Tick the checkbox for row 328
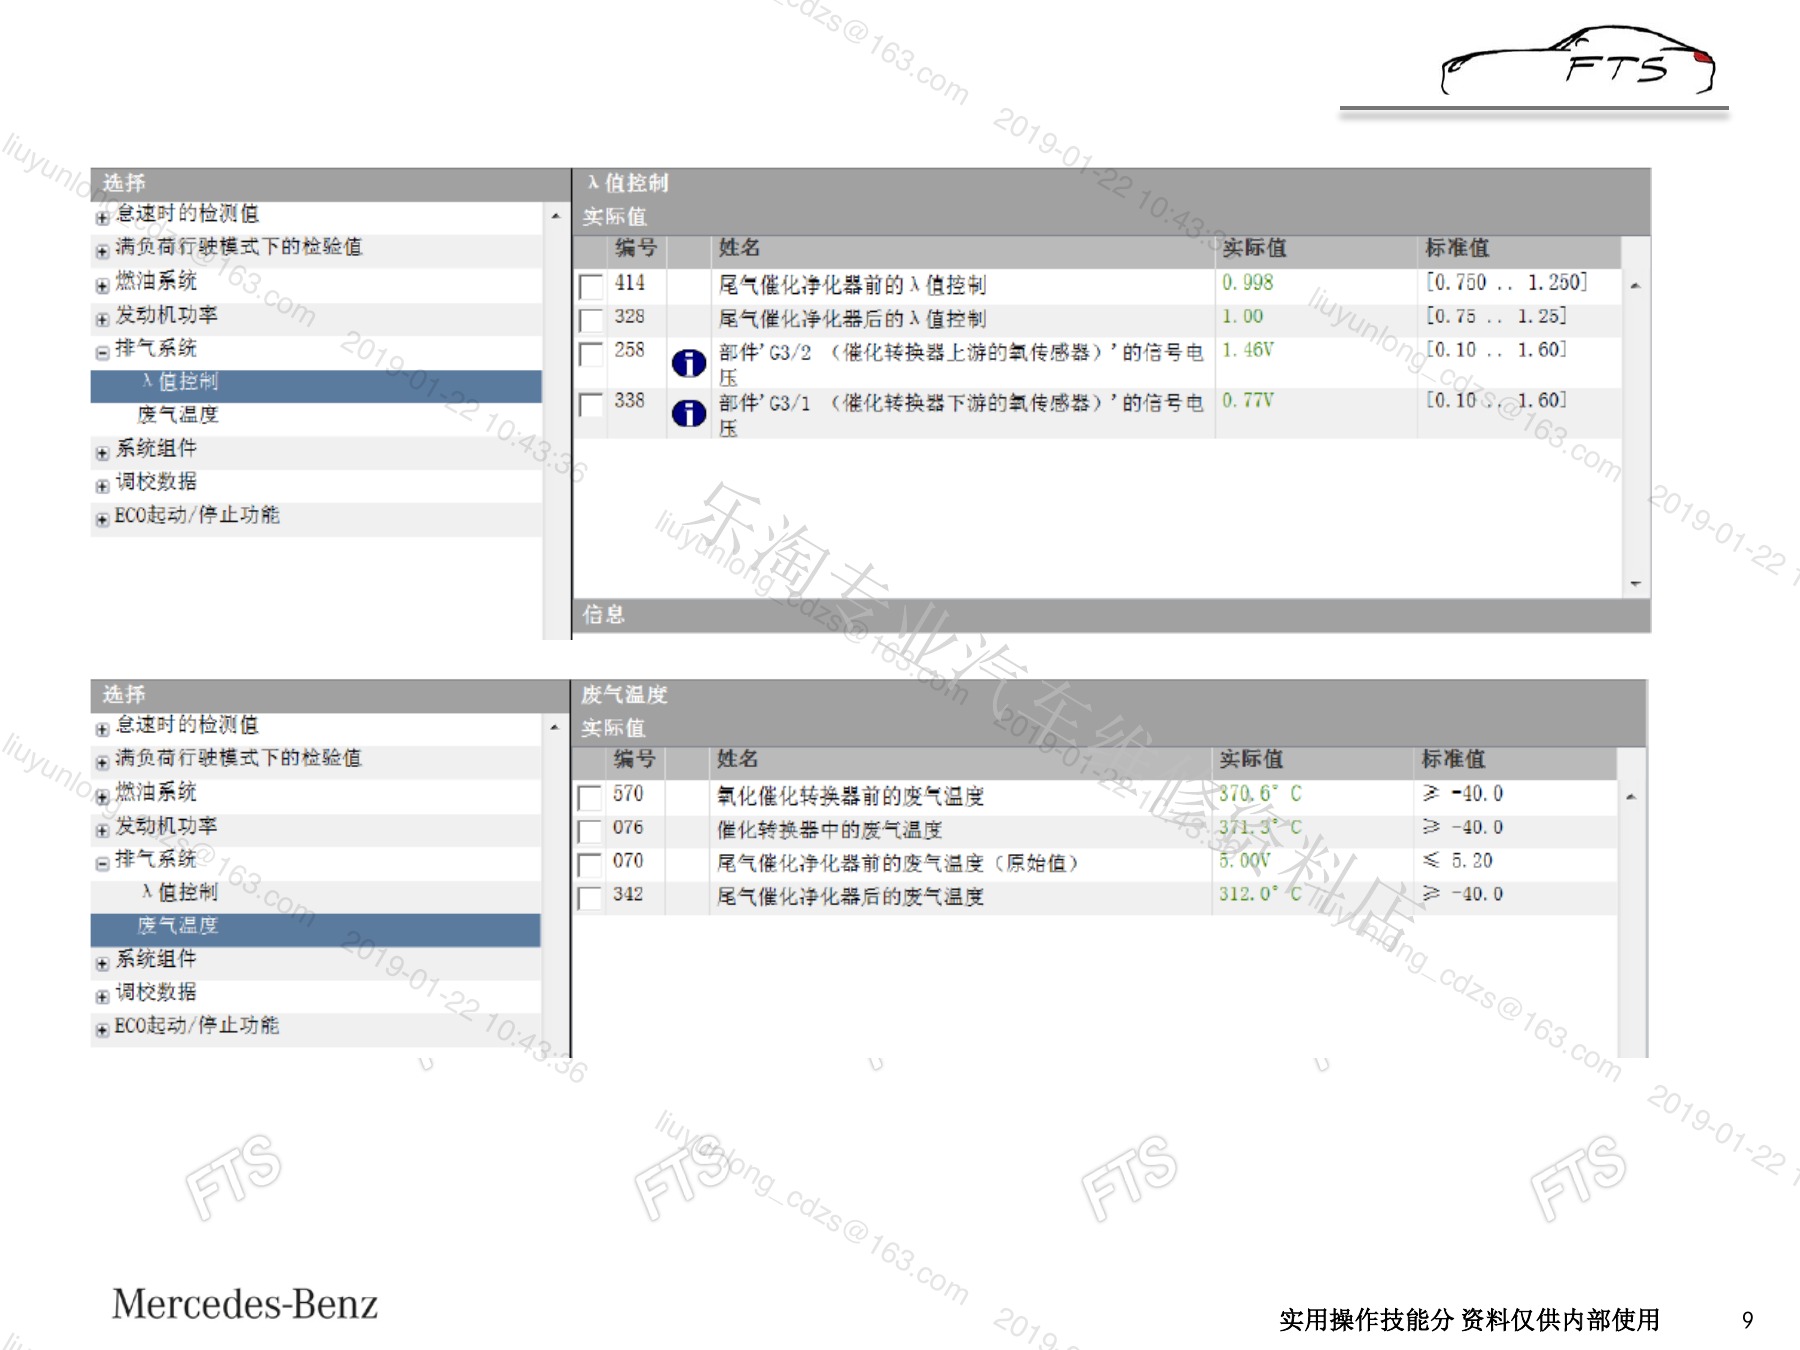 pos(591,320)
